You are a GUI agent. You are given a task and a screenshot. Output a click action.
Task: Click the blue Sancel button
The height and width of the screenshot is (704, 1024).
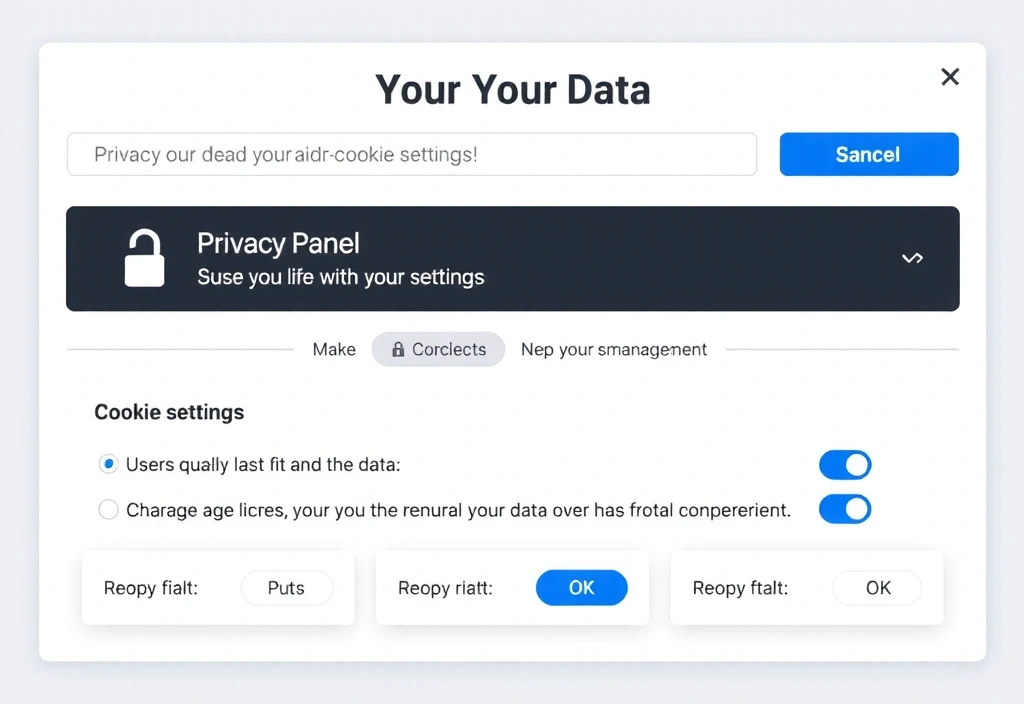pos(868,154)
